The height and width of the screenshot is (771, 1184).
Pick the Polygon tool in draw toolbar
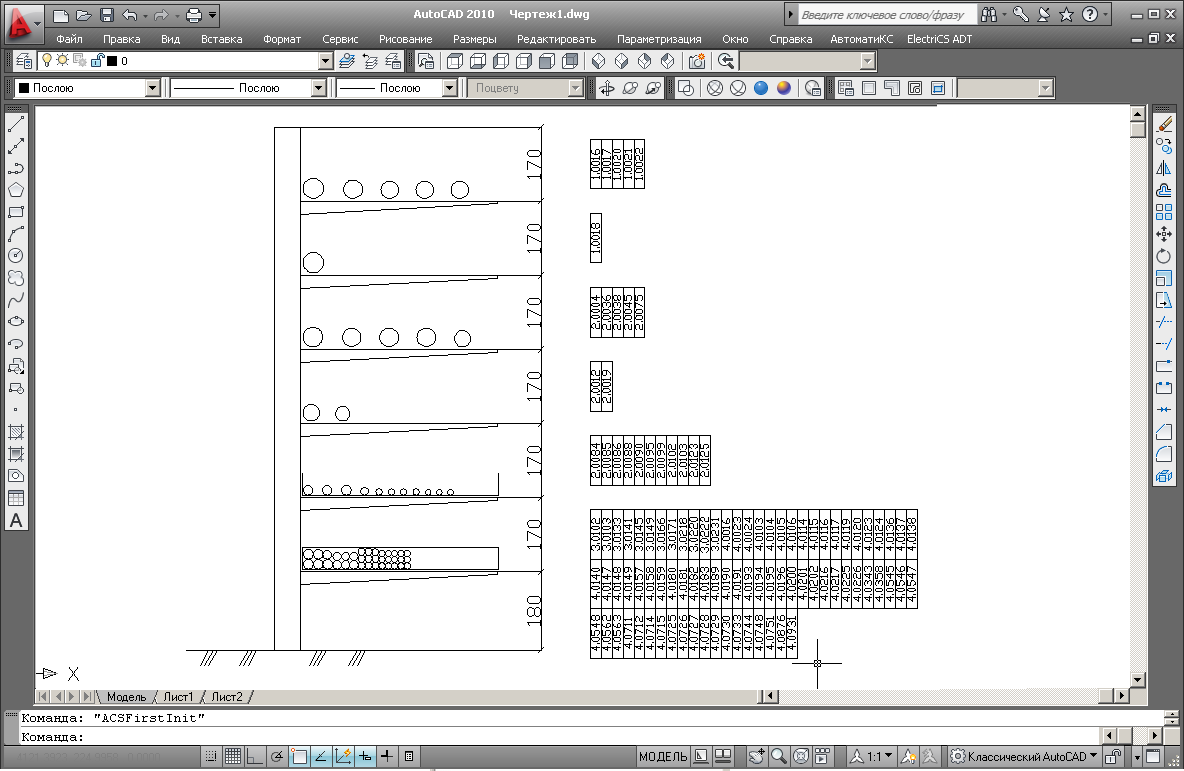tap(16, 190)
